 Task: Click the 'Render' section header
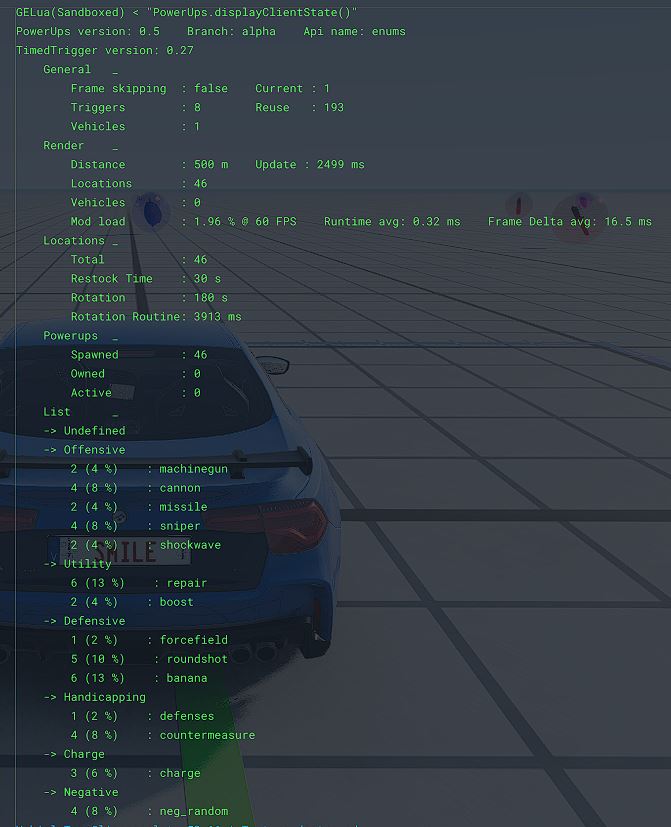pyautogui.click(x=63, y=145)
